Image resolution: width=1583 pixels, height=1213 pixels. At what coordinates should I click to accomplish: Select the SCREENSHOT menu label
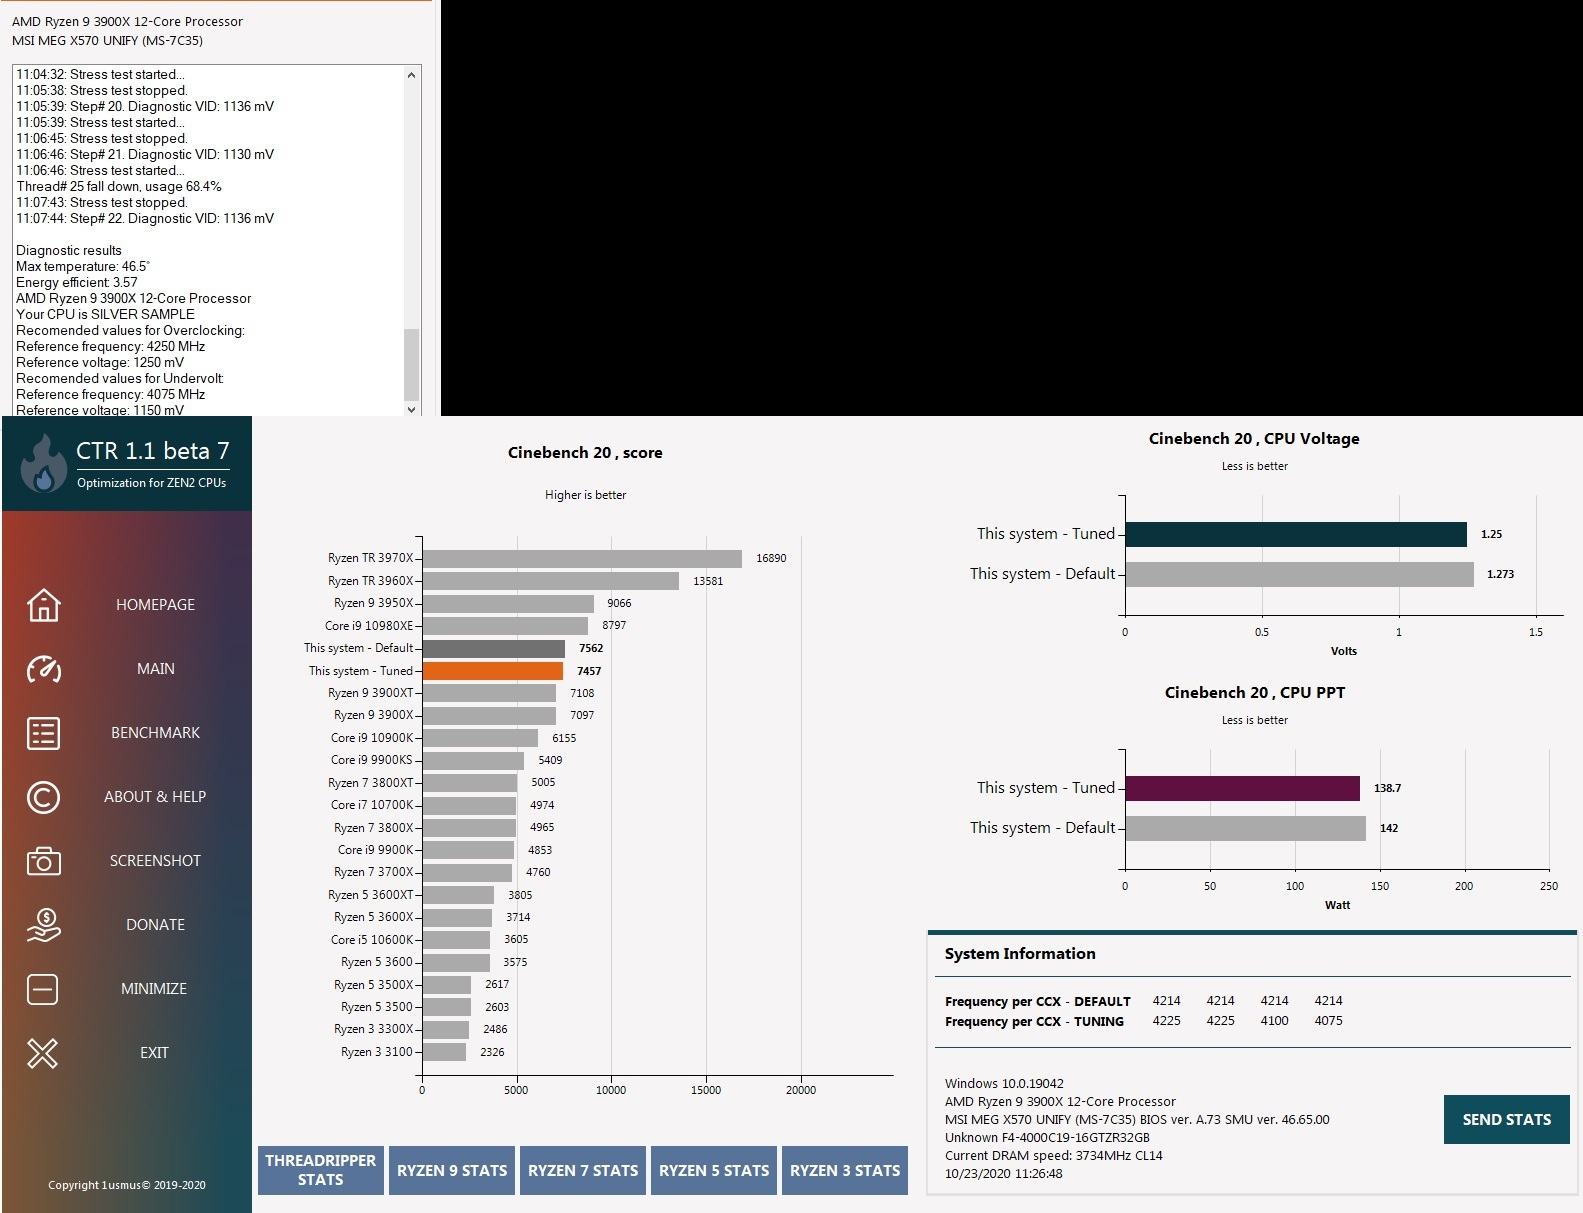(x=155, y=861)
